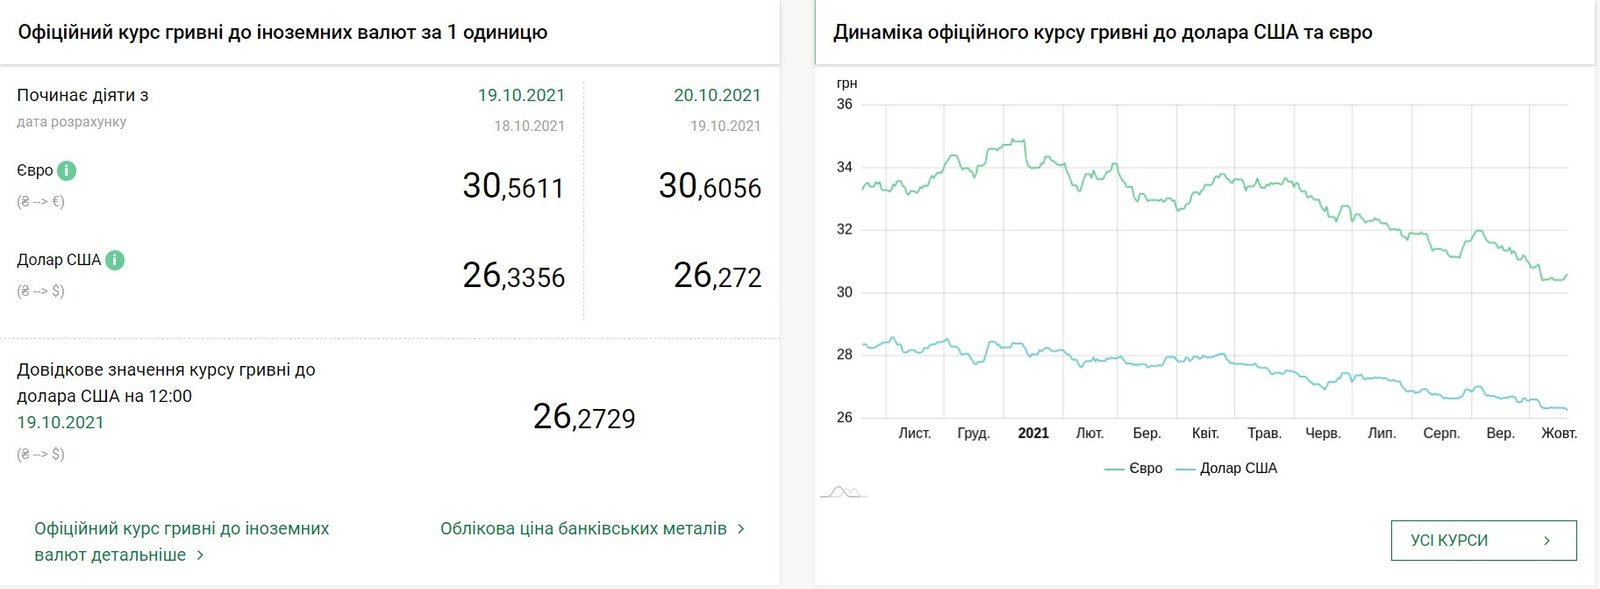The image size is (1600, 589).
Task: Click the 30 value on chart y-axis
Action: pos(845,292)
